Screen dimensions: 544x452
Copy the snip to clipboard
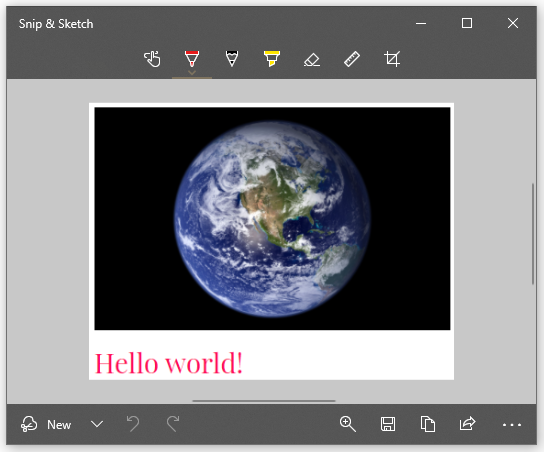click(427, 424)
